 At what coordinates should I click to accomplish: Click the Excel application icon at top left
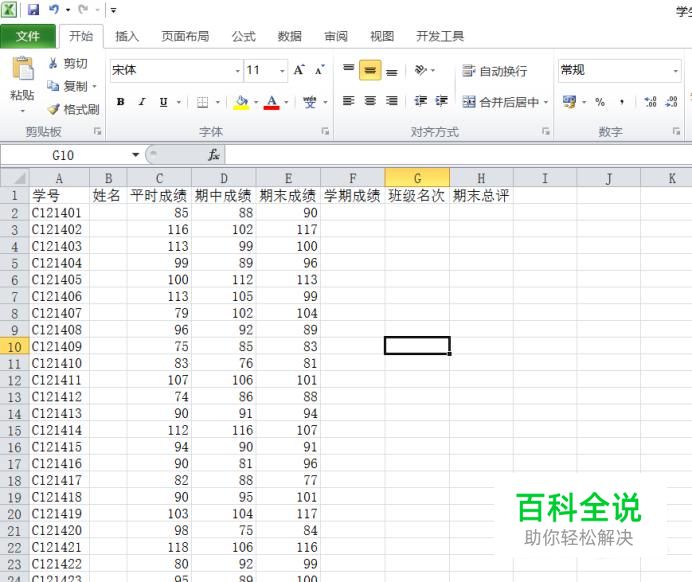point(9,9)
